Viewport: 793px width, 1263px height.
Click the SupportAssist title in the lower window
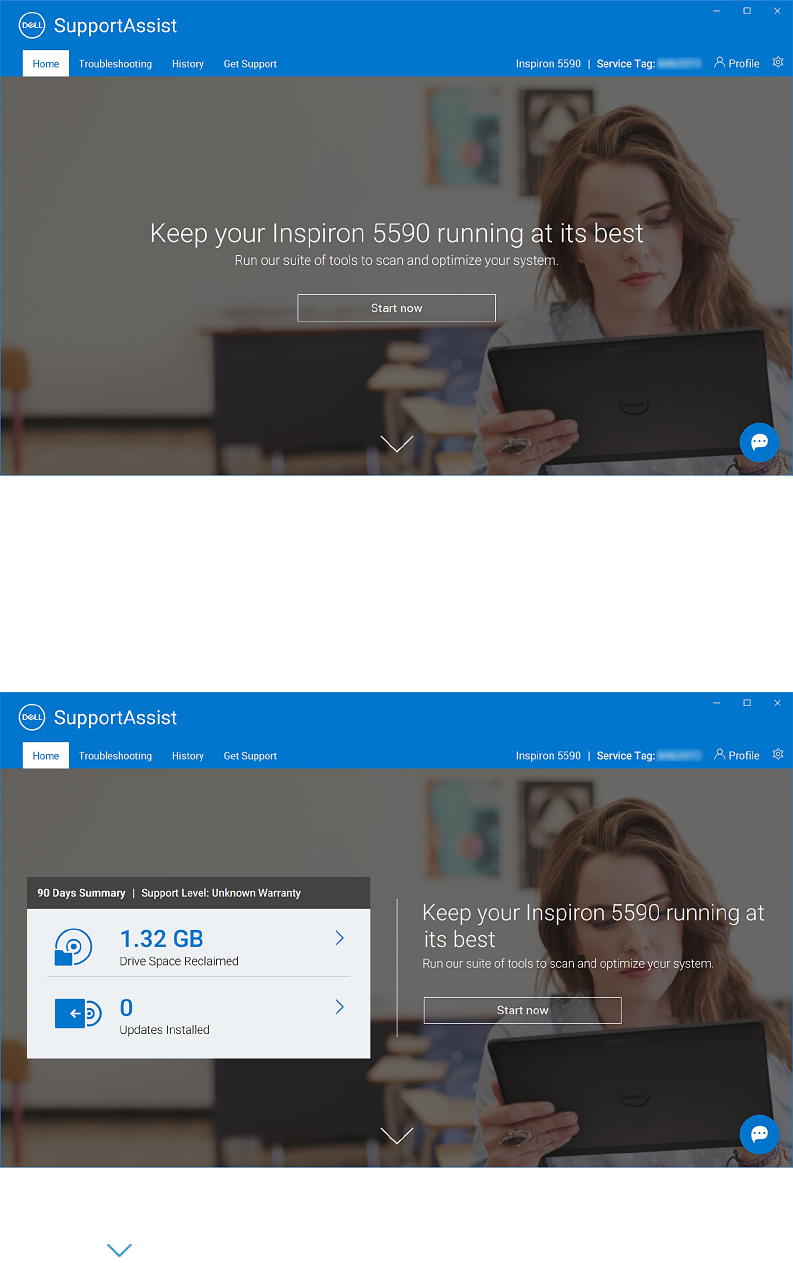(x=116, y=718)
